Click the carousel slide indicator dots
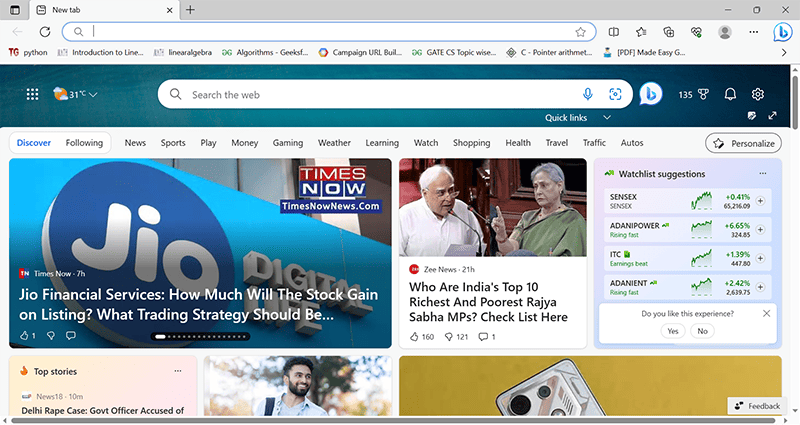 point(200,336)
